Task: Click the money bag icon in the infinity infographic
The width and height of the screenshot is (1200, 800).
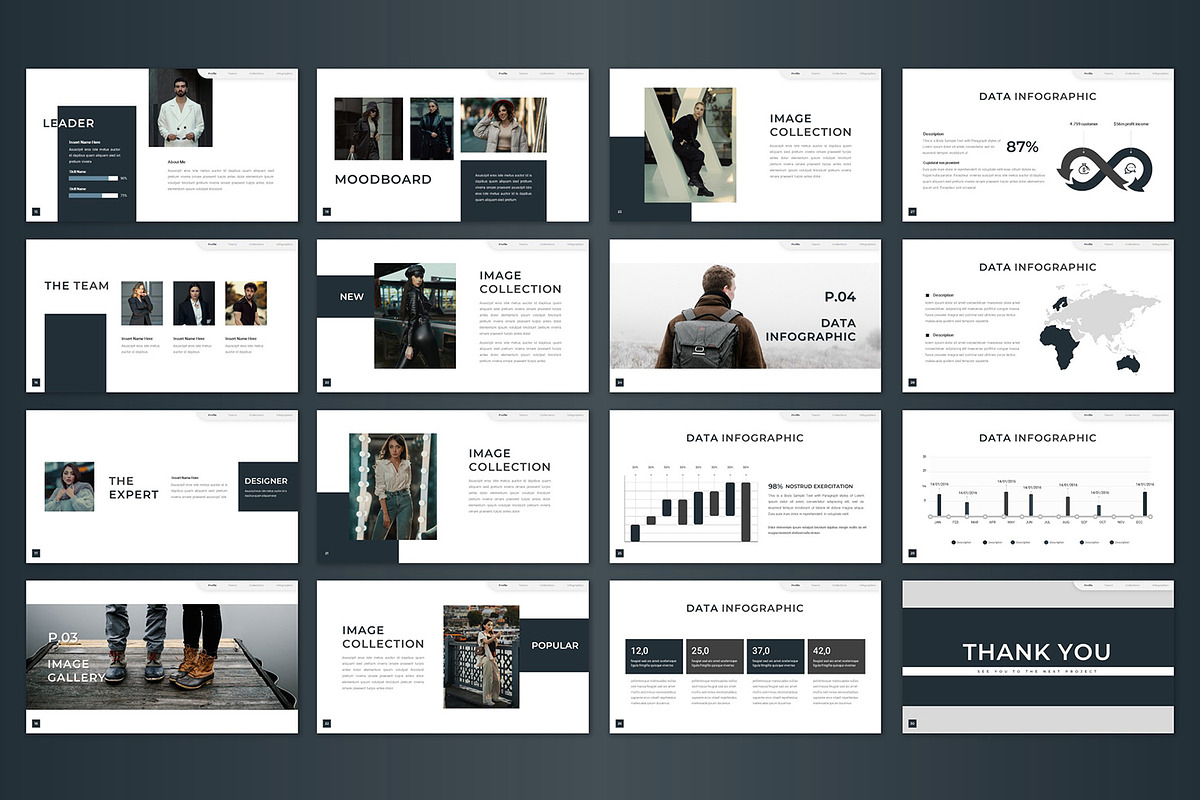Action: (1083, 170)
